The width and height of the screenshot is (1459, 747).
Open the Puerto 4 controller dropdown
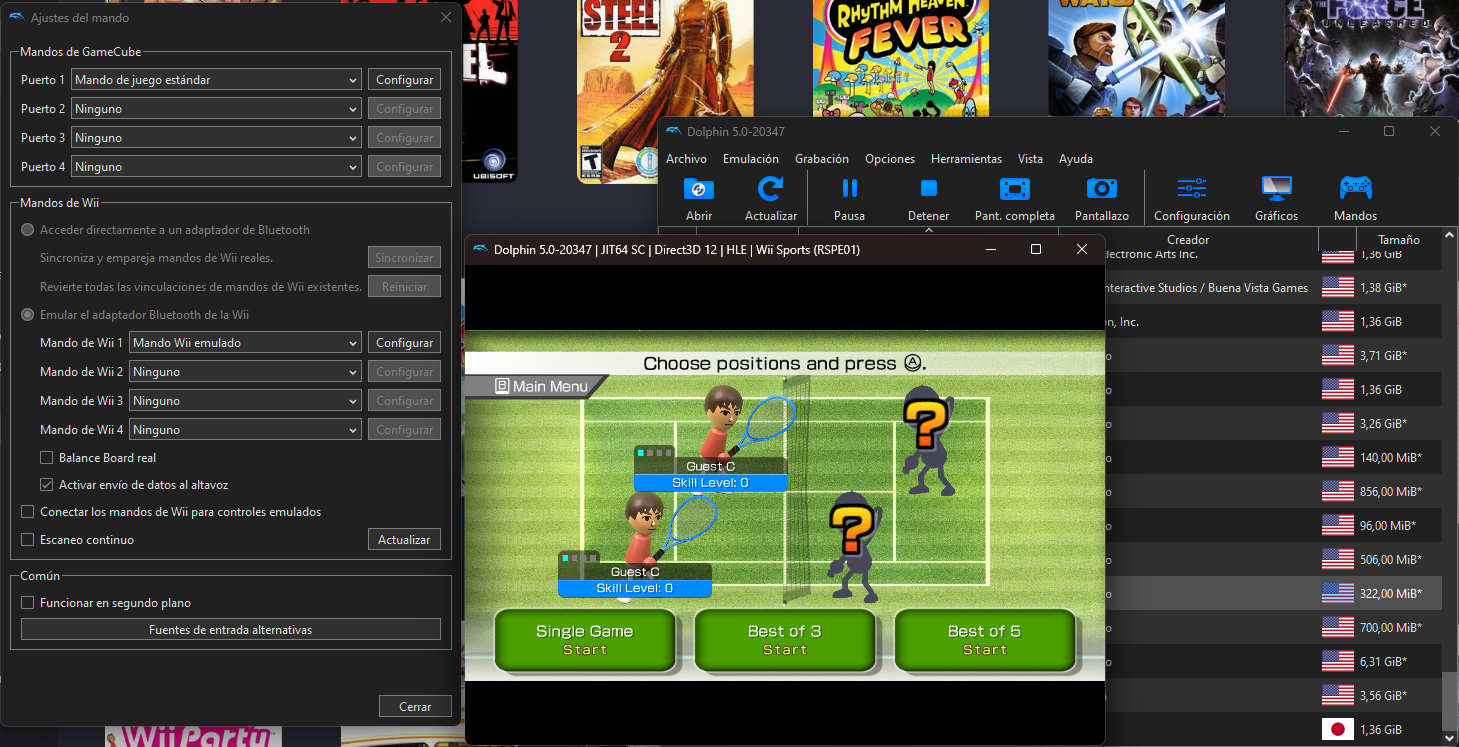click(216, 167)
